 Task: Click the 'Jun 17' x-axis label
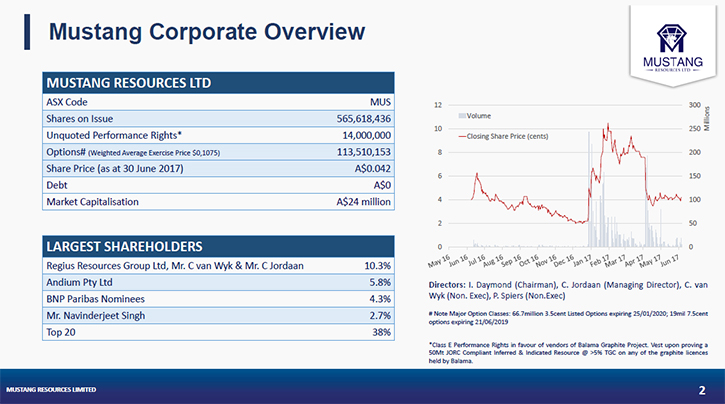click(x=670, y=261)
